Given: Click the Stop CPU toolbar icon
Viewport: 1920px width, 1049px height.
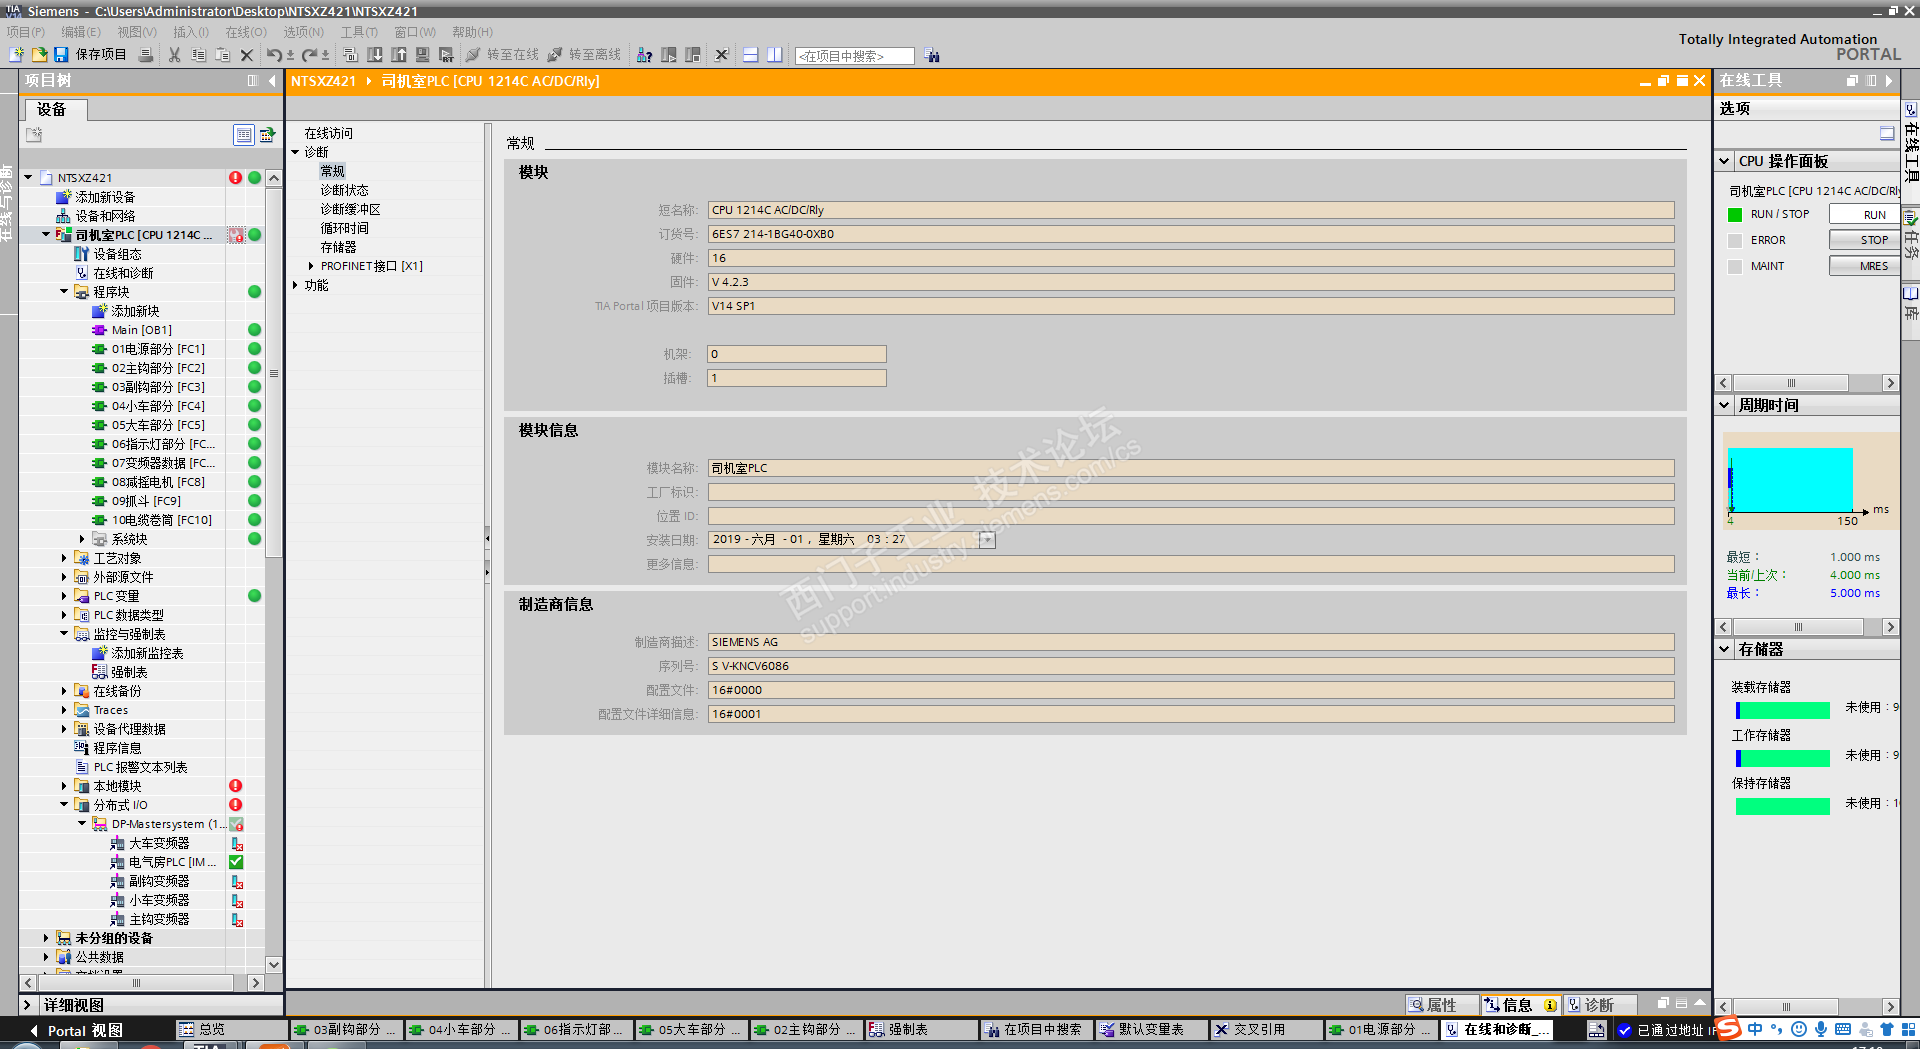Looking at the screenshot, I should click(693, 55).
